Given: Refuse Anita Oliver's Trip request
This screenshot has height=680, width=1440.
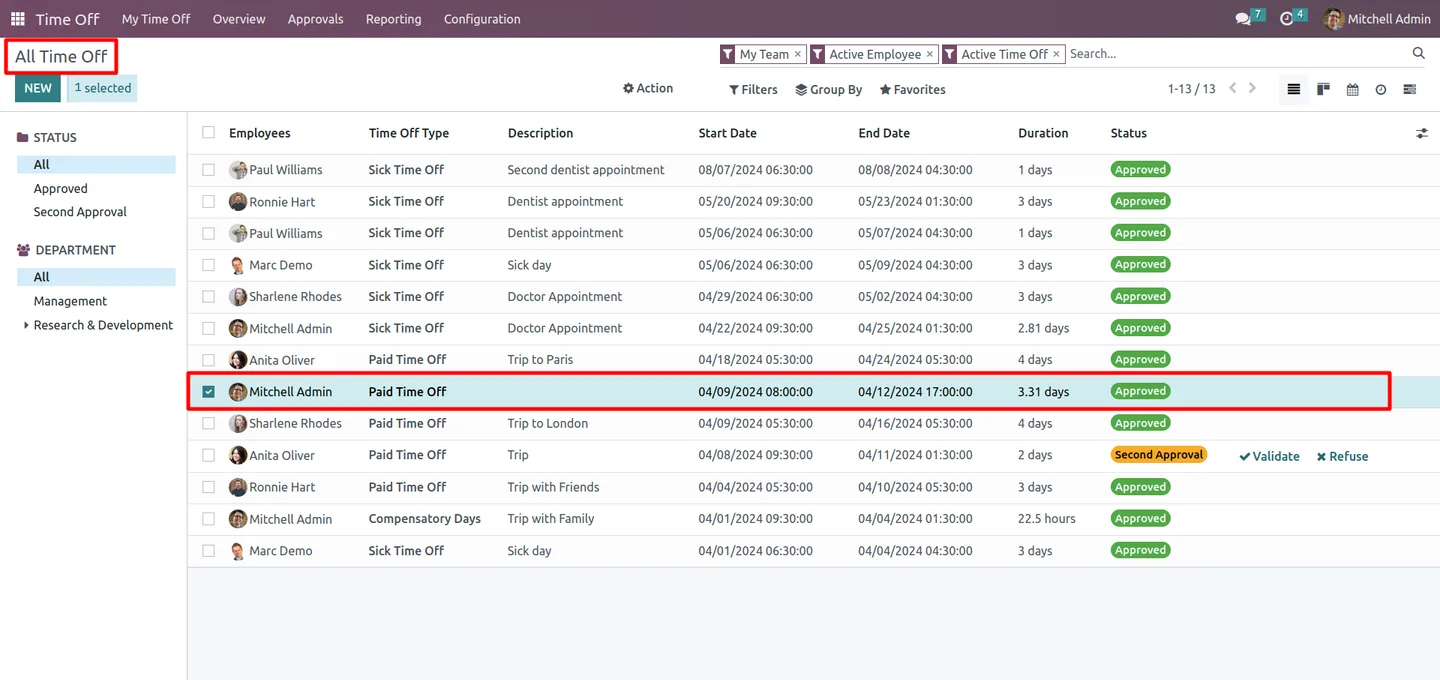Looking at the screenshot, I should pos(1342,456).
